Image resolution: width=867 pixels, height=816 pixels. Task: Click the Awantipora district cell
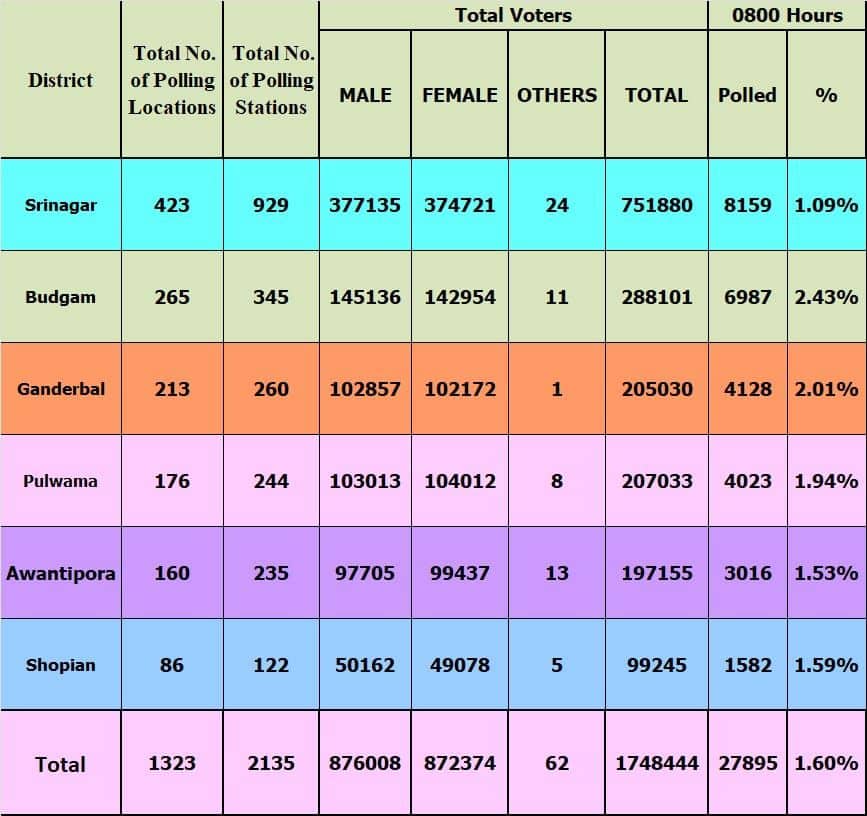[60, 573]
